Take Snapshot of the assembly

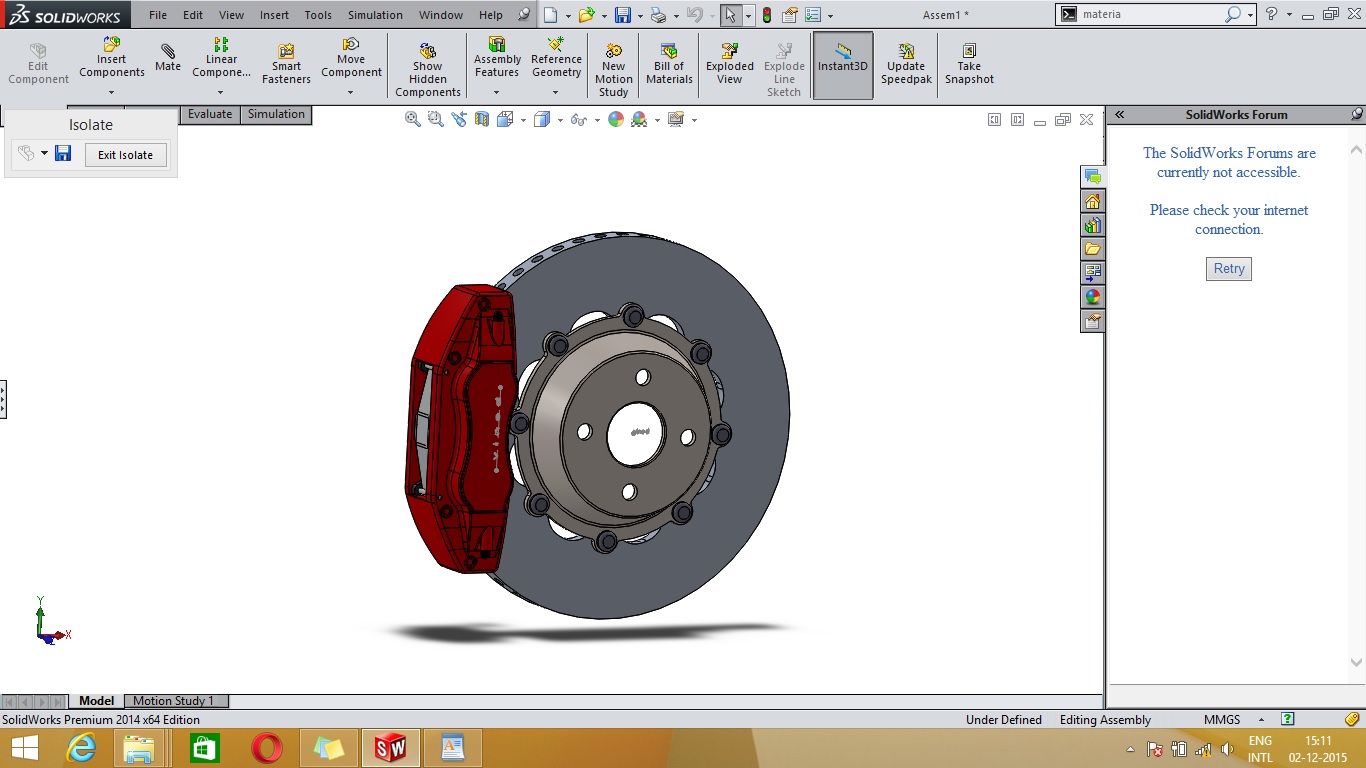click(969, 65)
